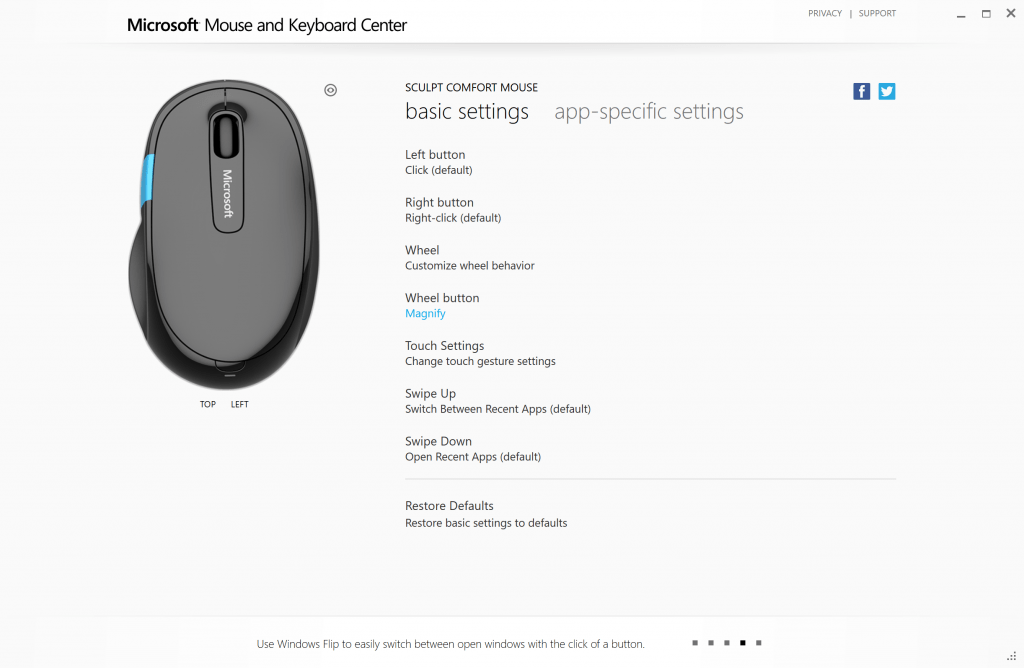
Task: Select the first tip pagination dot
Action: click(695, 643)
